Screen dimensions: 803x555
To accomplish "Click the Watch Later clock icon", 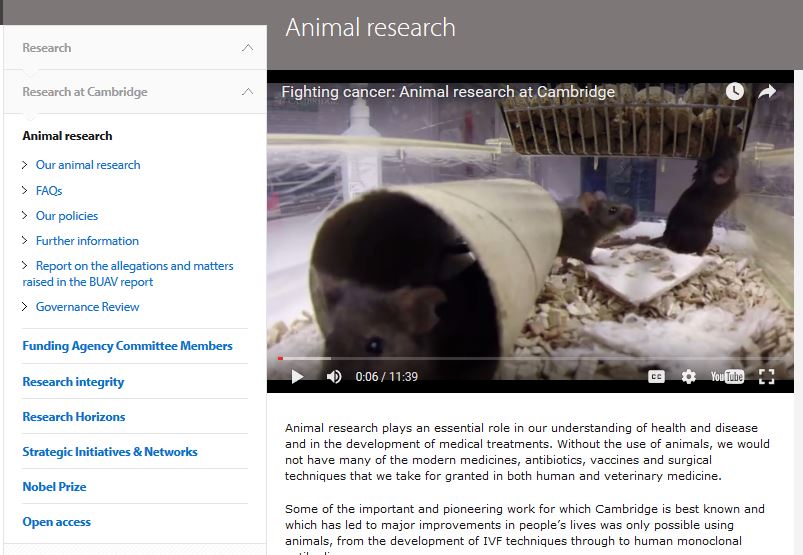I will [735, 92].
